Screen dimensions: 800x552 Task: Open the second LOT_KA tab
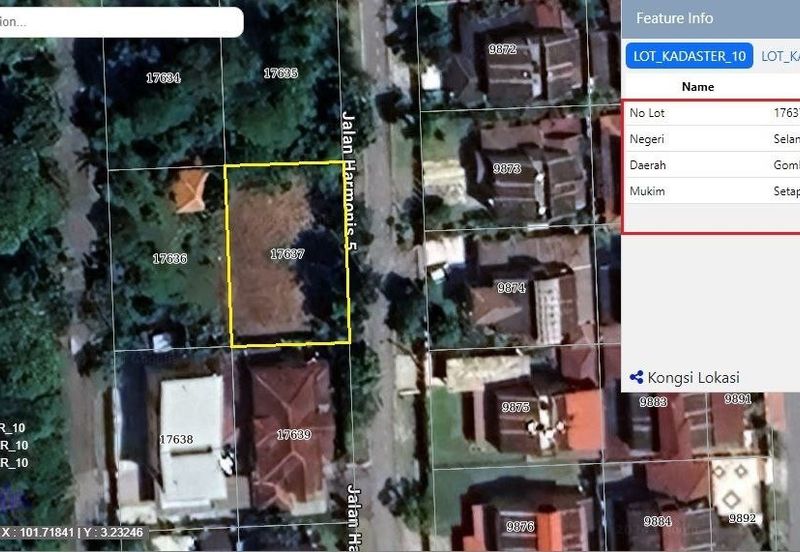(x=781, y=56)
